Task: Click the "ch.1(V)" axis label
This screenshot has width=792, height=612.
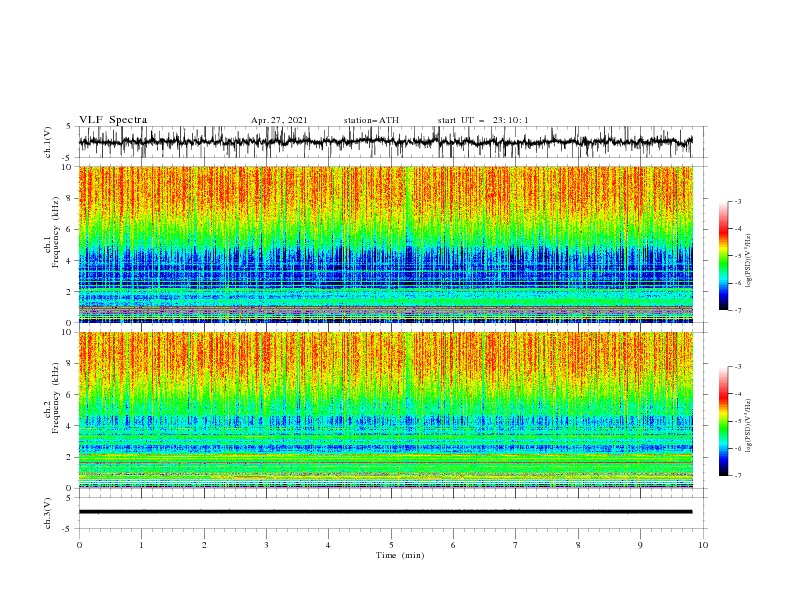Action: (x=48, y=142)
